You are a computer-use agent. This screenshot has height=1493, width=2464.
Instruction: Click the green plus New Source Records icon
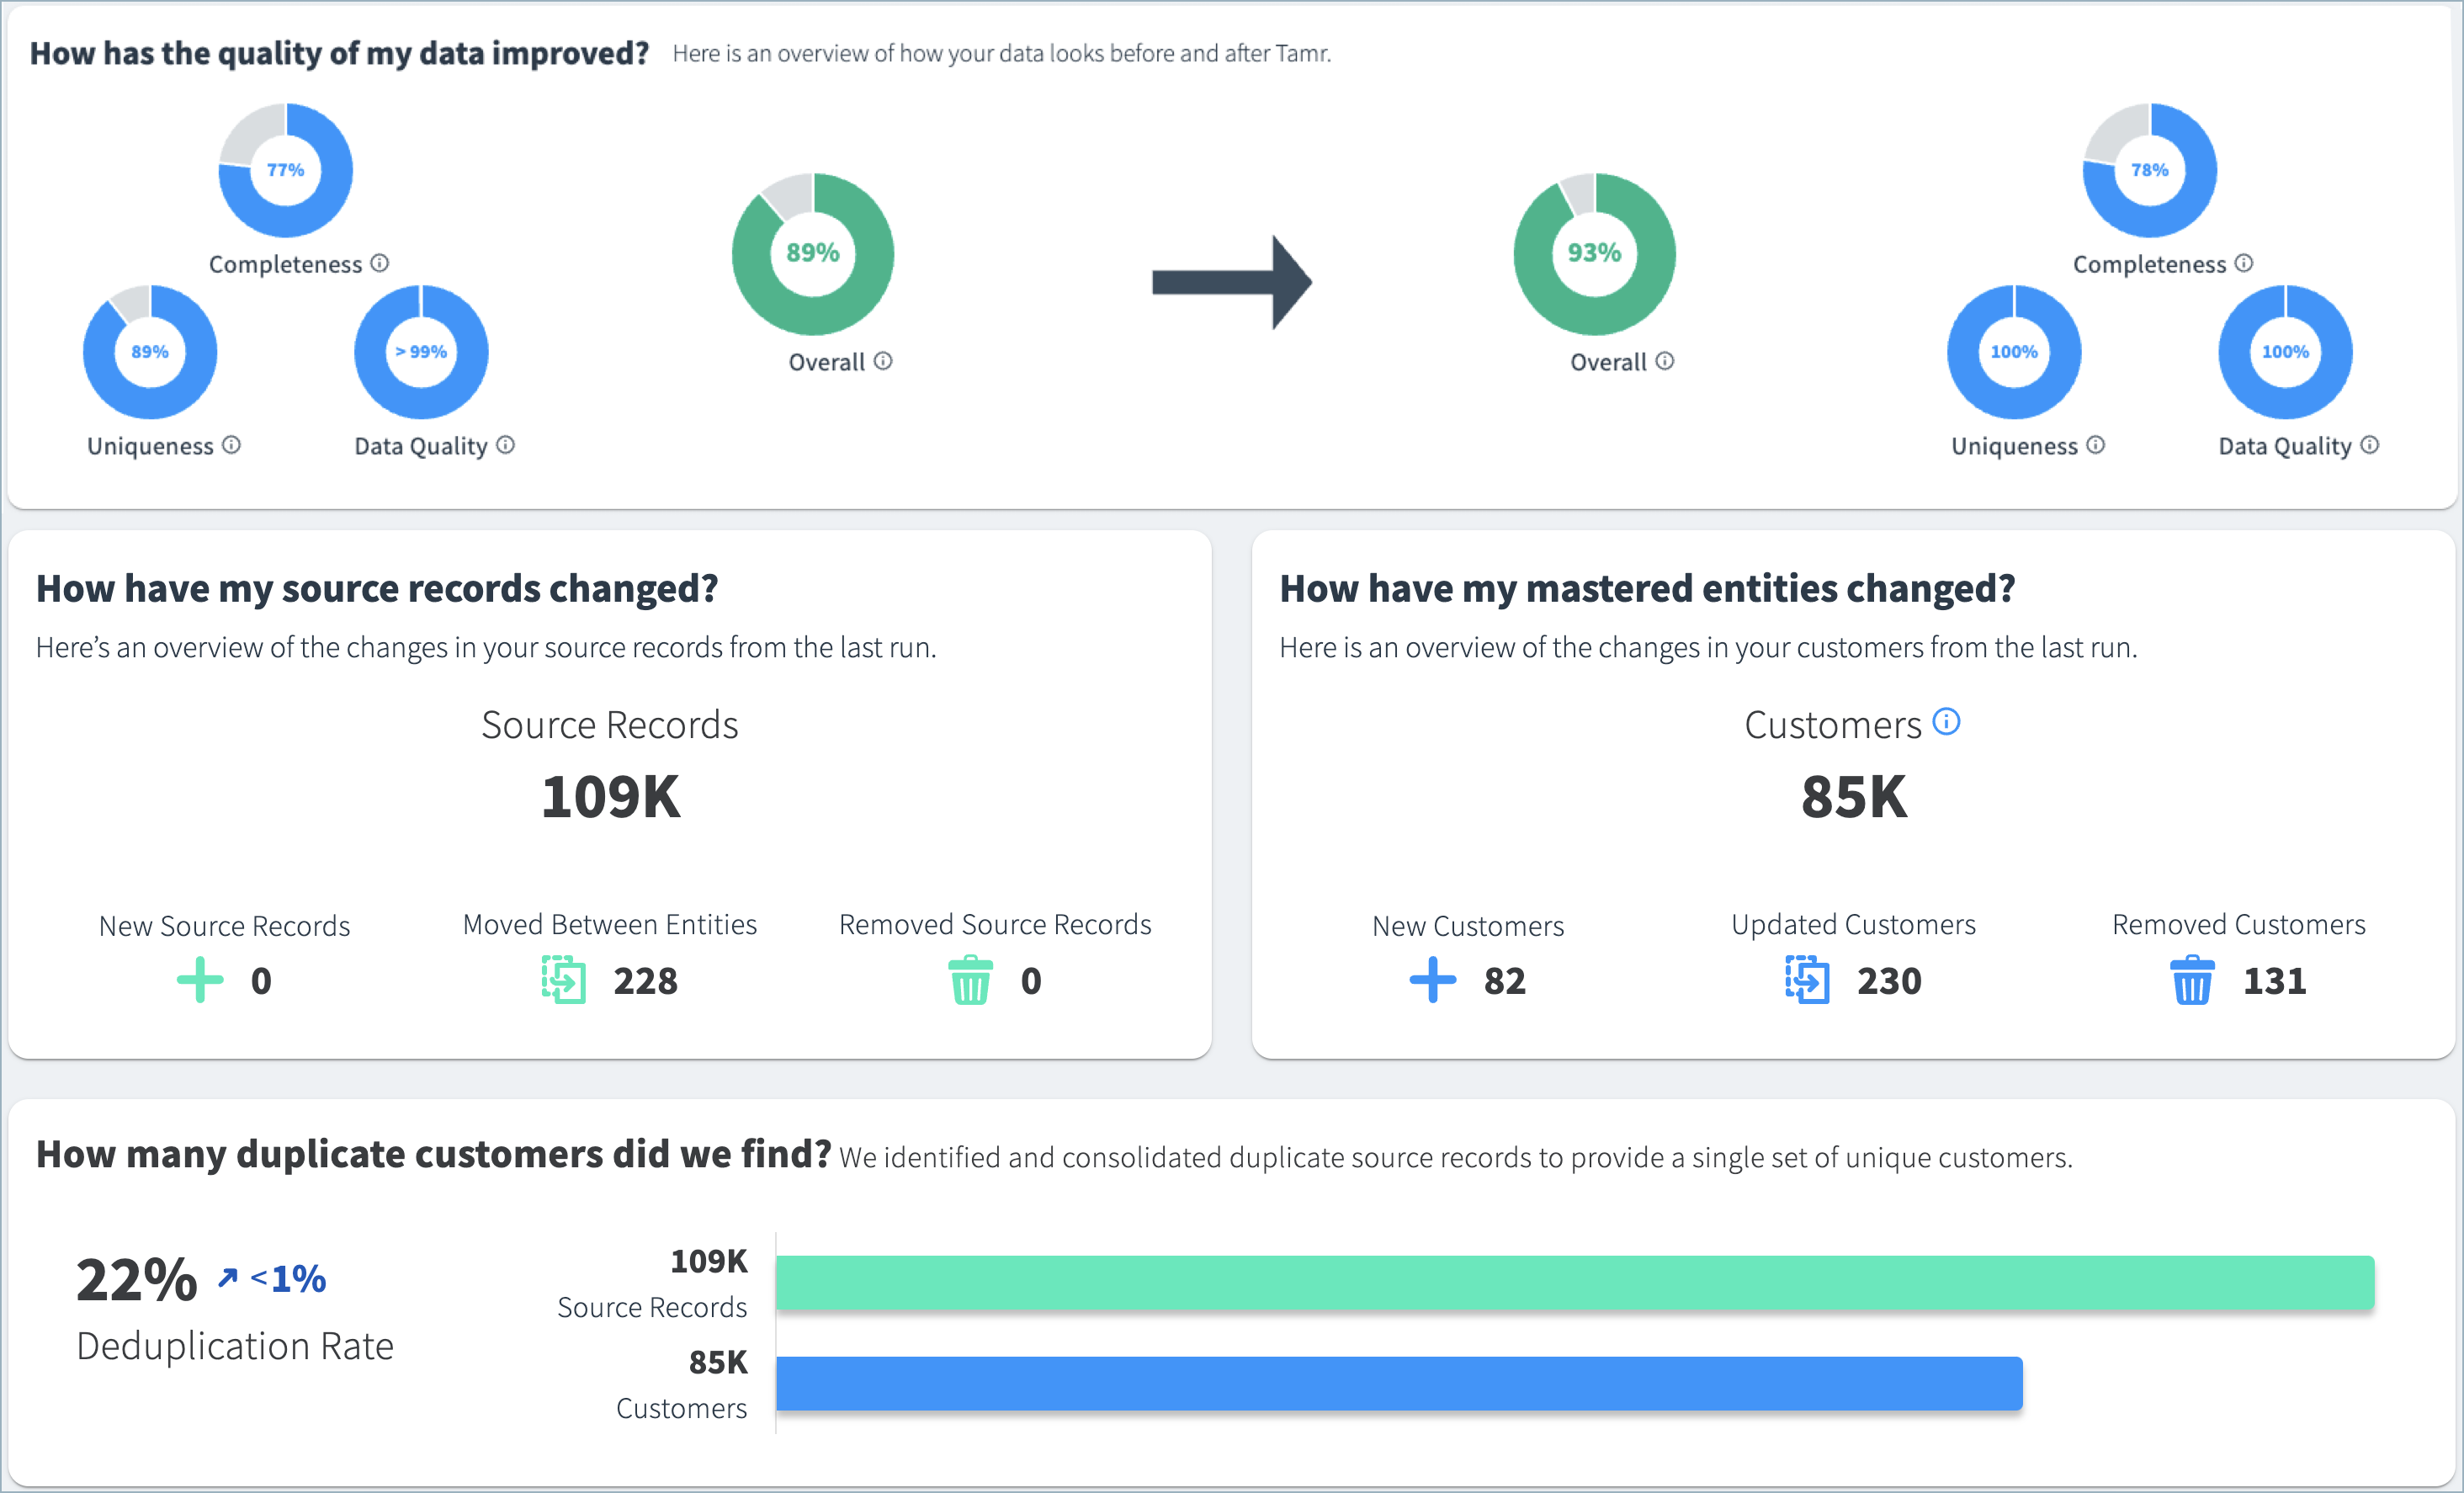[x=200, y=980]
